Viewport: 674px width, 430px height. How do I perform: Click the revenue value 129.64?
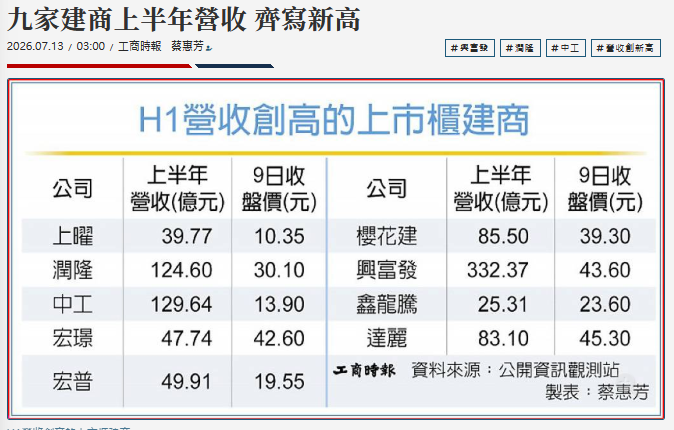[x=181, y=304]
